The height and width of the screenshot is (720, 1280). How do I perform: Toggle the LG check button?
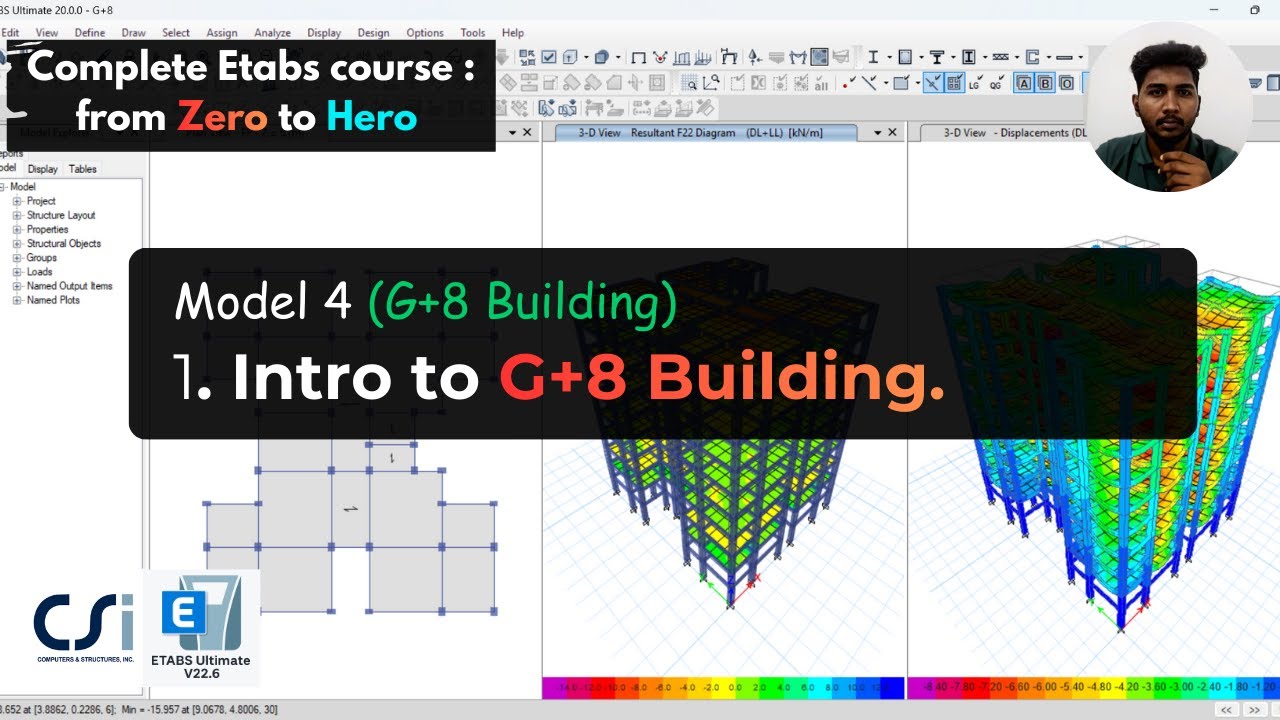coord(975,83)
